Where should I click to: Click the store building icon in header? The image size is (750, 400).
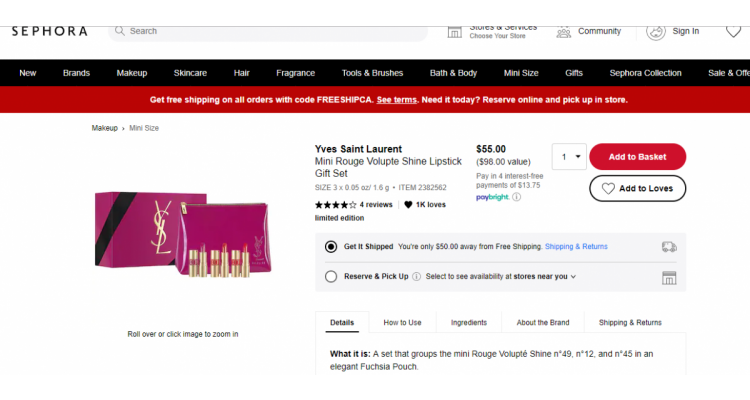pos(454,32)
